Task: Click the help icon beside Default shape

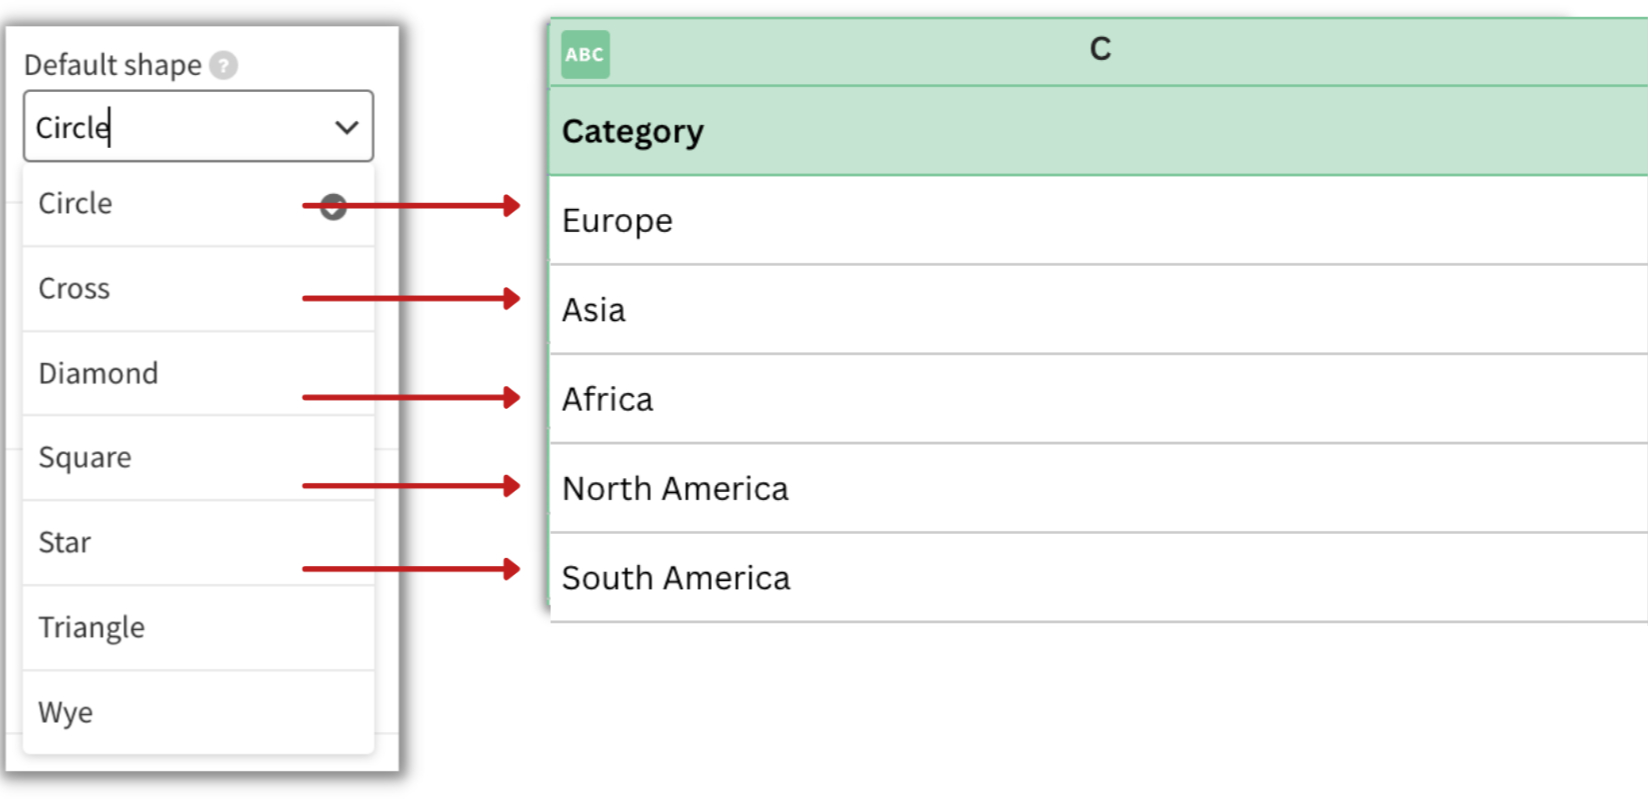Action: point(224,65)
